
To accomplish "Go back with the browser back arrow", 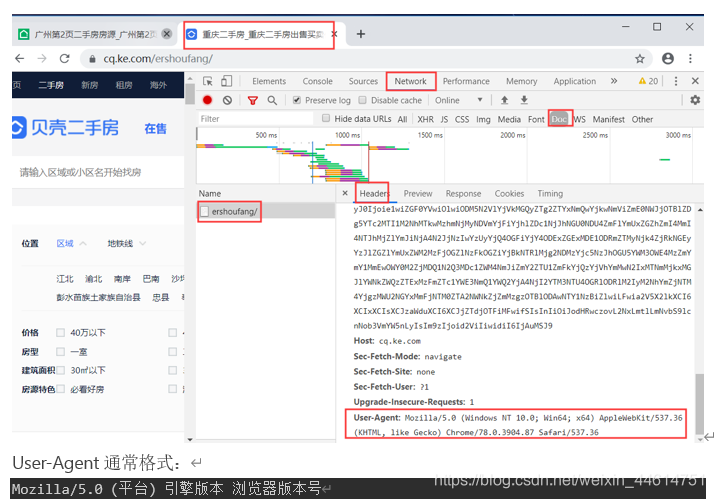I will point(20,59).
